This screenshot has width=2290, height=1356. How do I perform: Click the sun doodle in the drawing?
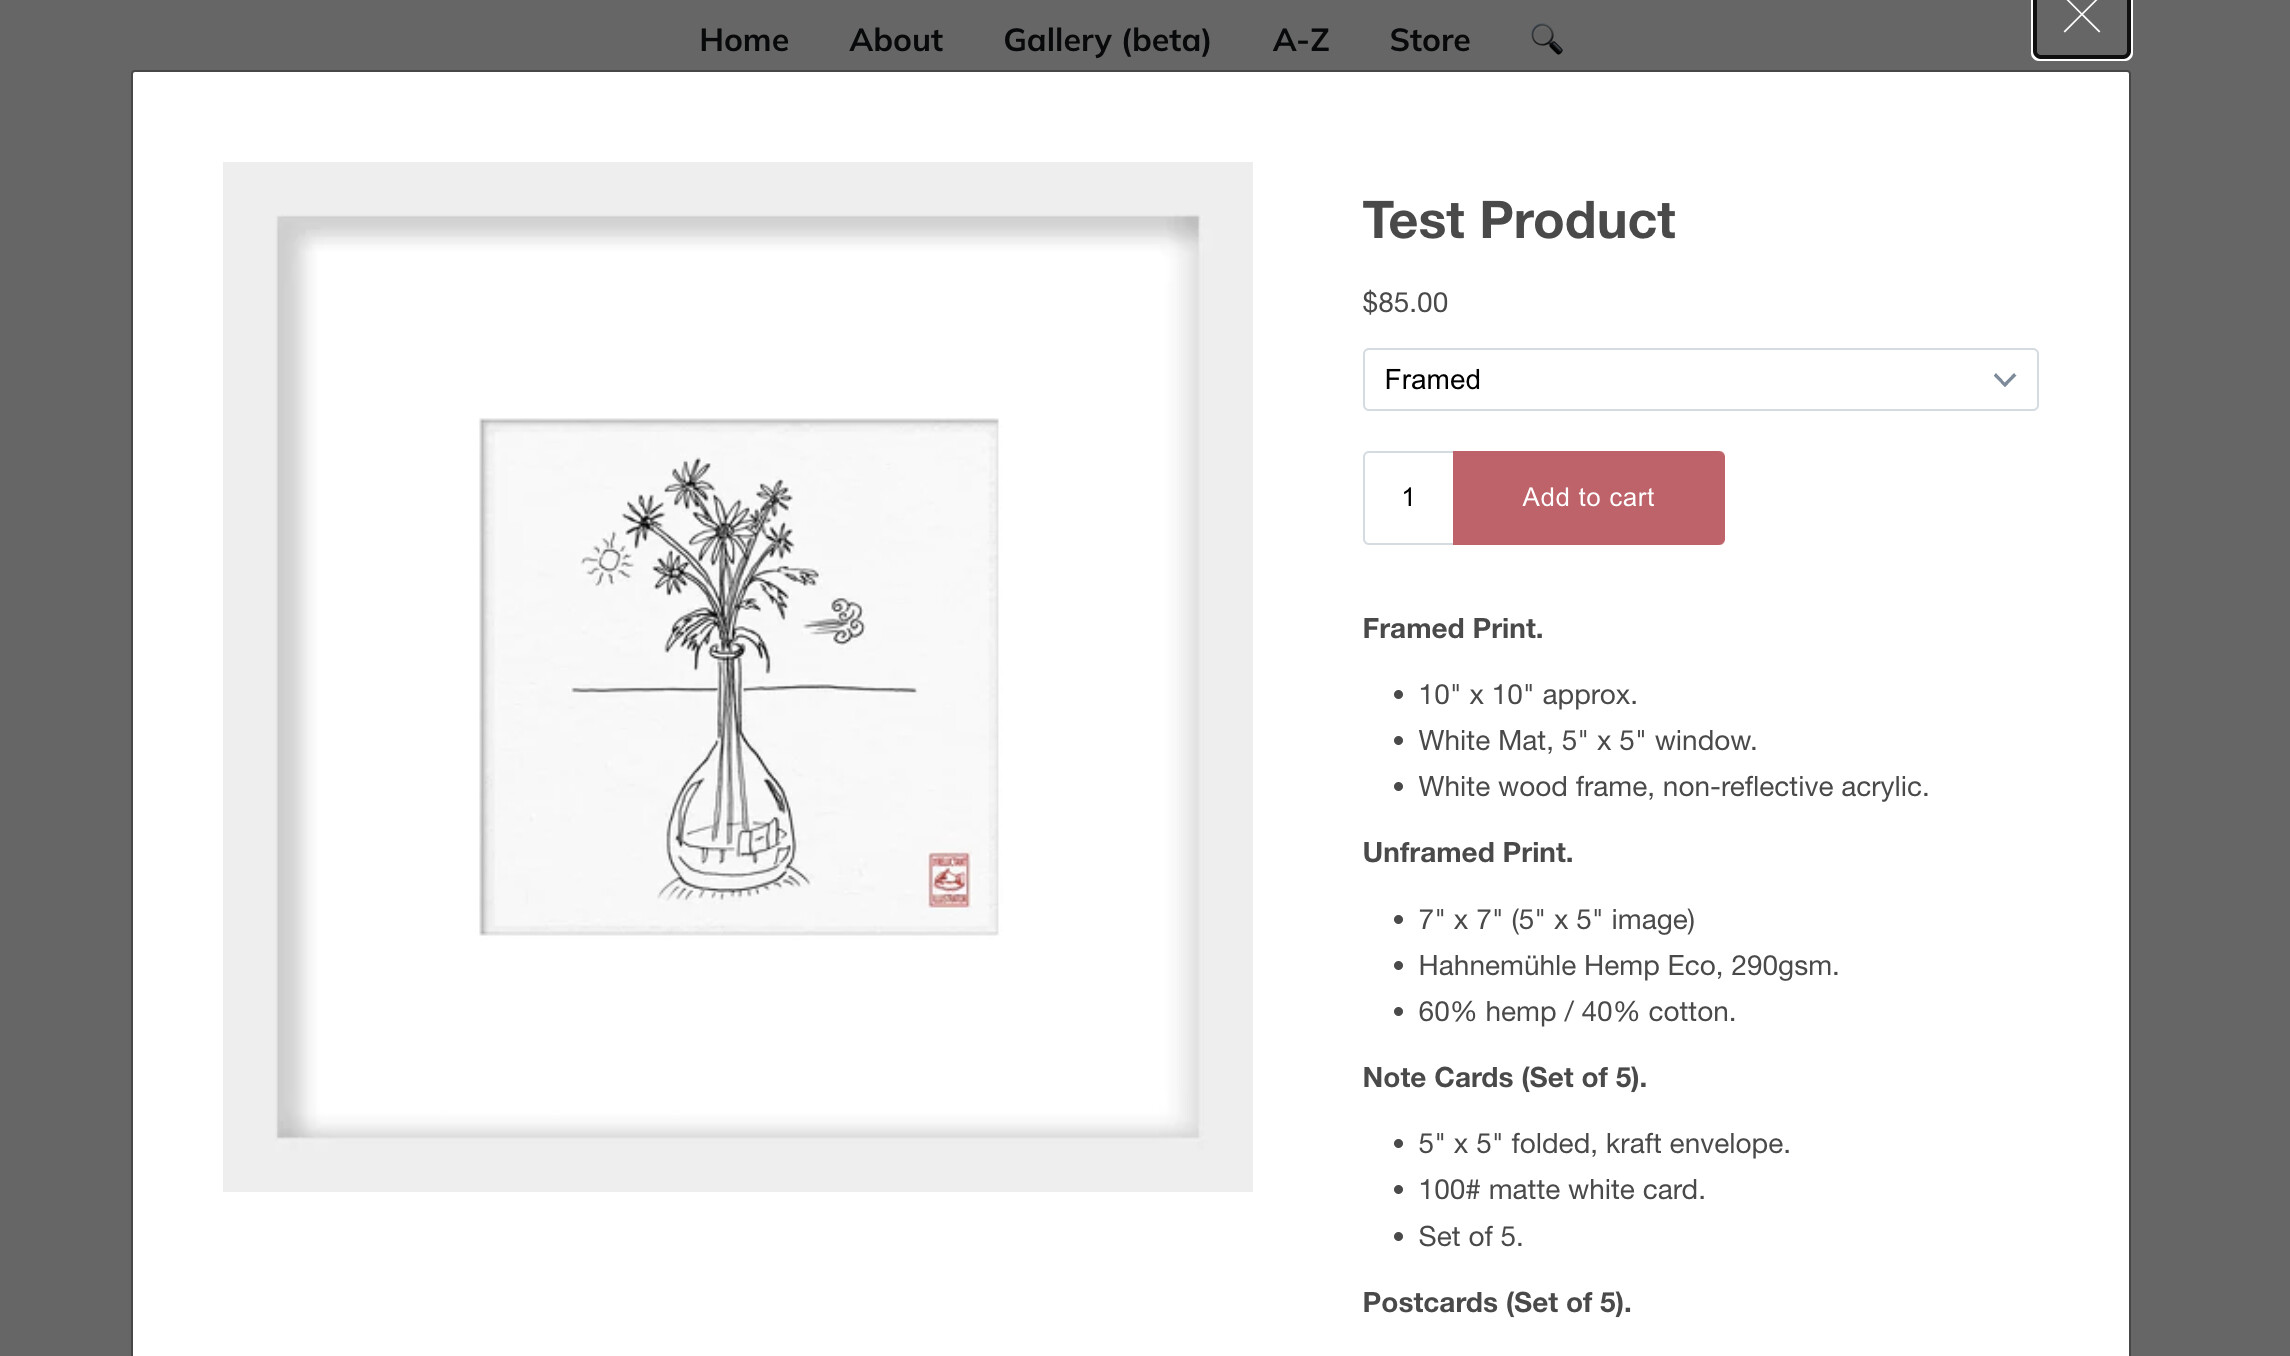(608, 561)
